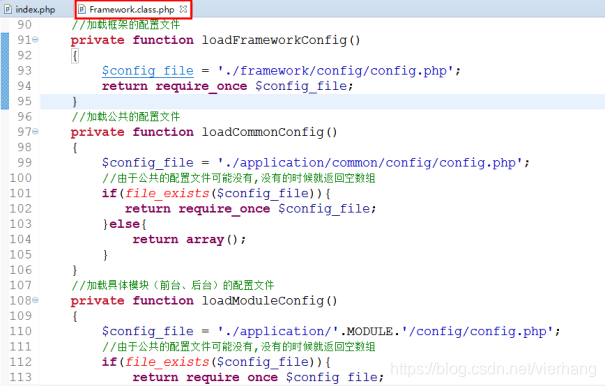
Task: Click the string './application/common/config/config.php'
Action: (x=370, y=162)
